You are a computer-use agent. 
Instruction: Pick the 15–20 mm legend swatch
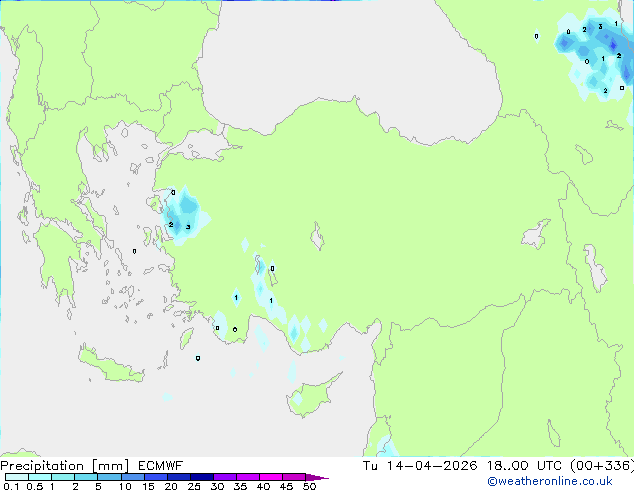(x=155, y=477)
